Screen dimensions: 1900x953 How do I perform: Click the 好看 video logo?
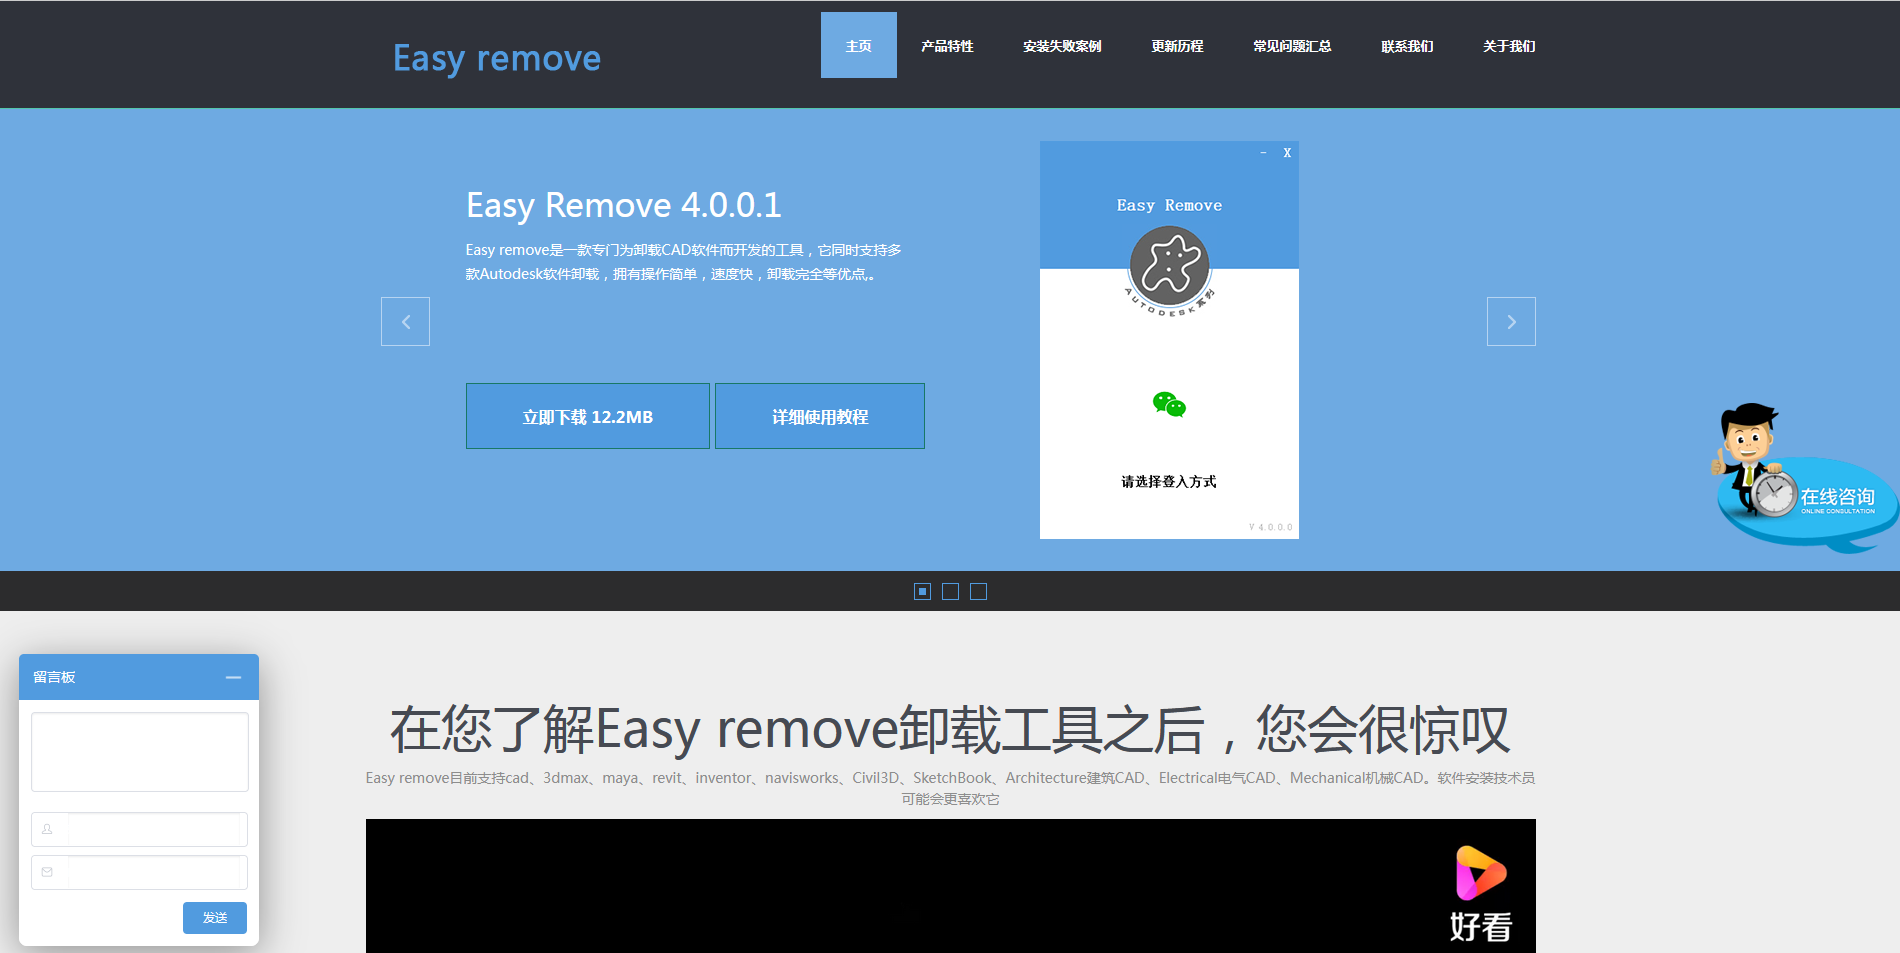click(1481, 894)
